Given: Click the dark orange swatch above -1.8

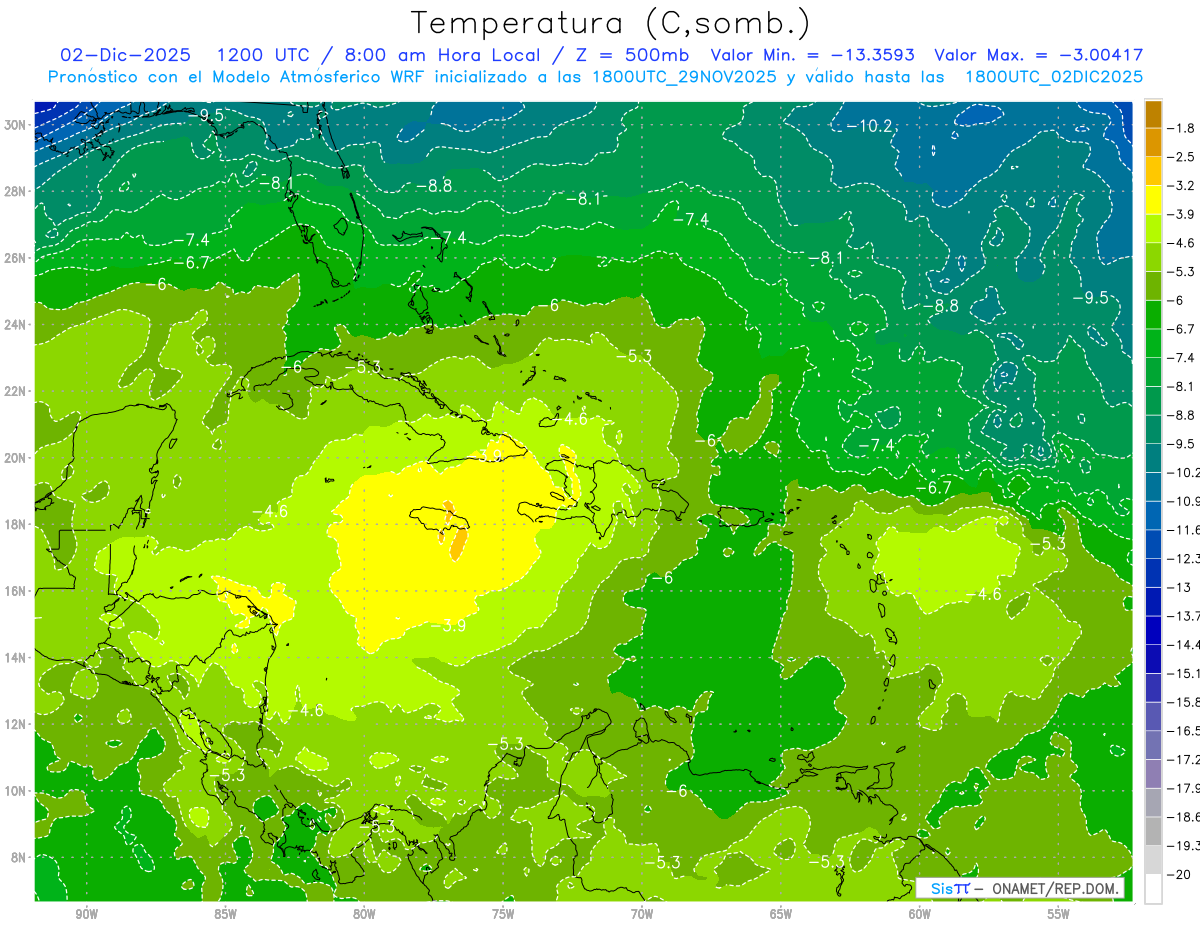Looking at the screenshot, I should pyautogui.click(x=1153, y=114).
